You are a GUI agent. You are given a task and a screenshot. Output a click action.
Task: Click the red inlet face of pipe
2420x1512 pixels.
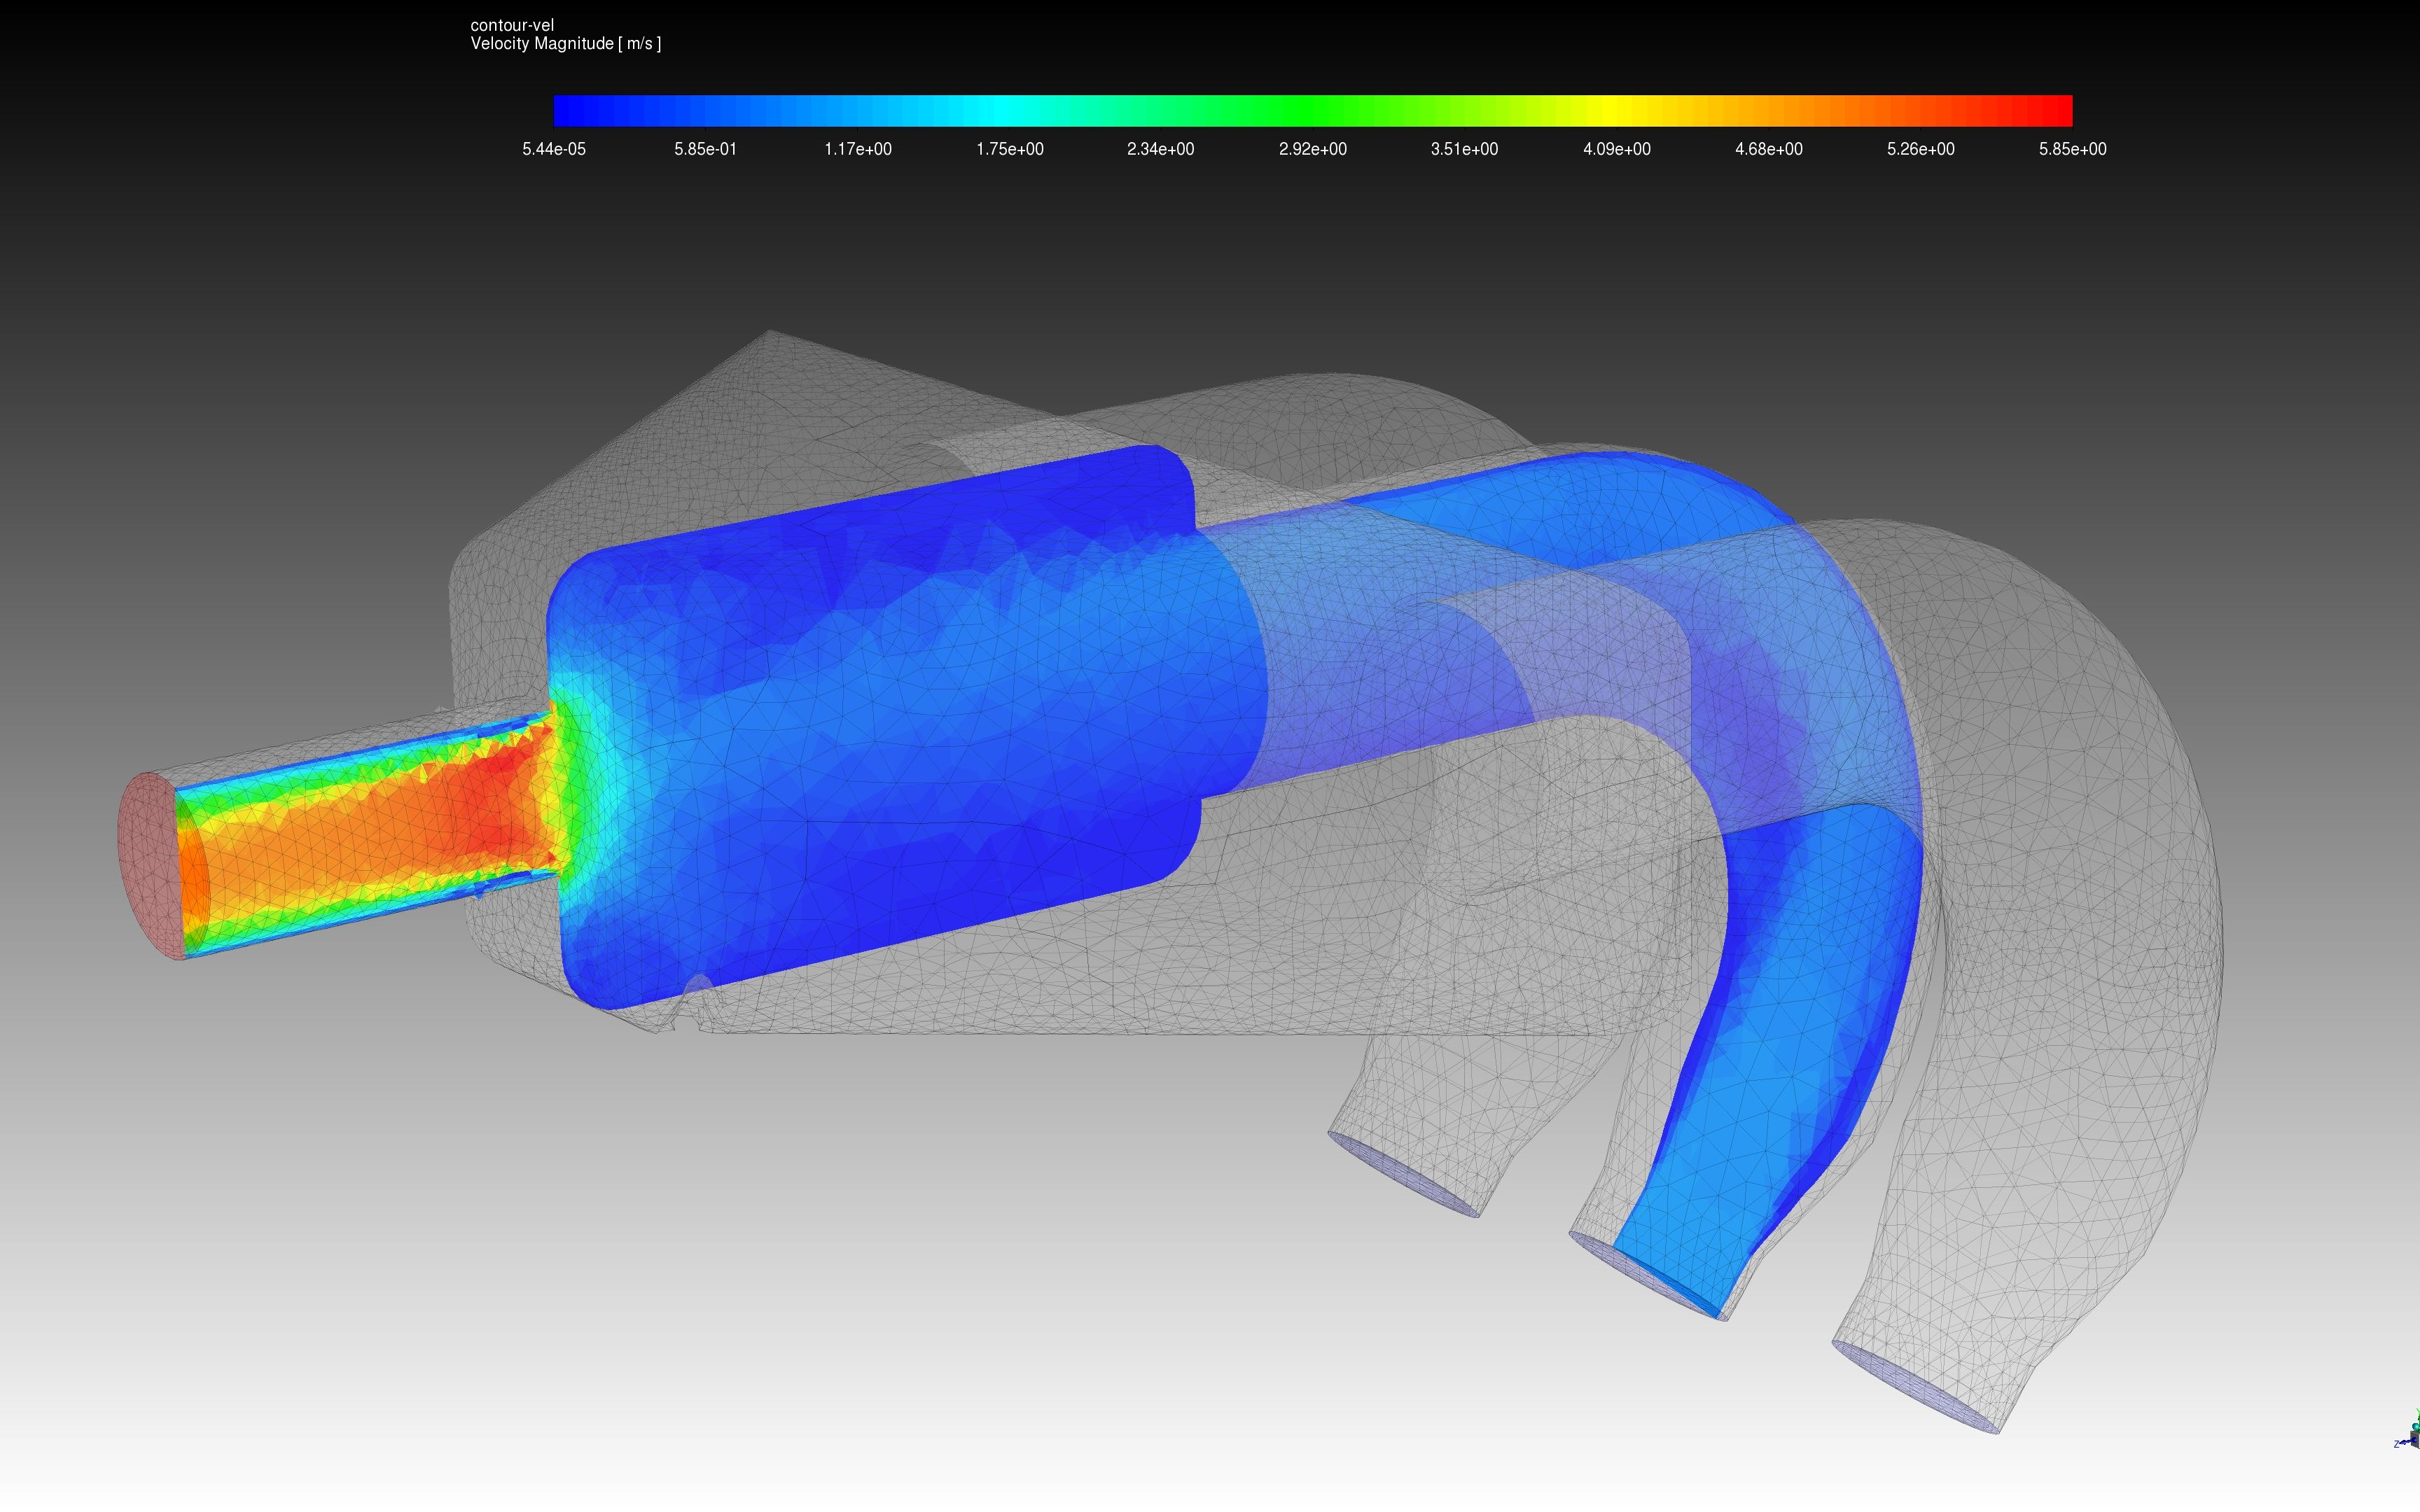148,865
